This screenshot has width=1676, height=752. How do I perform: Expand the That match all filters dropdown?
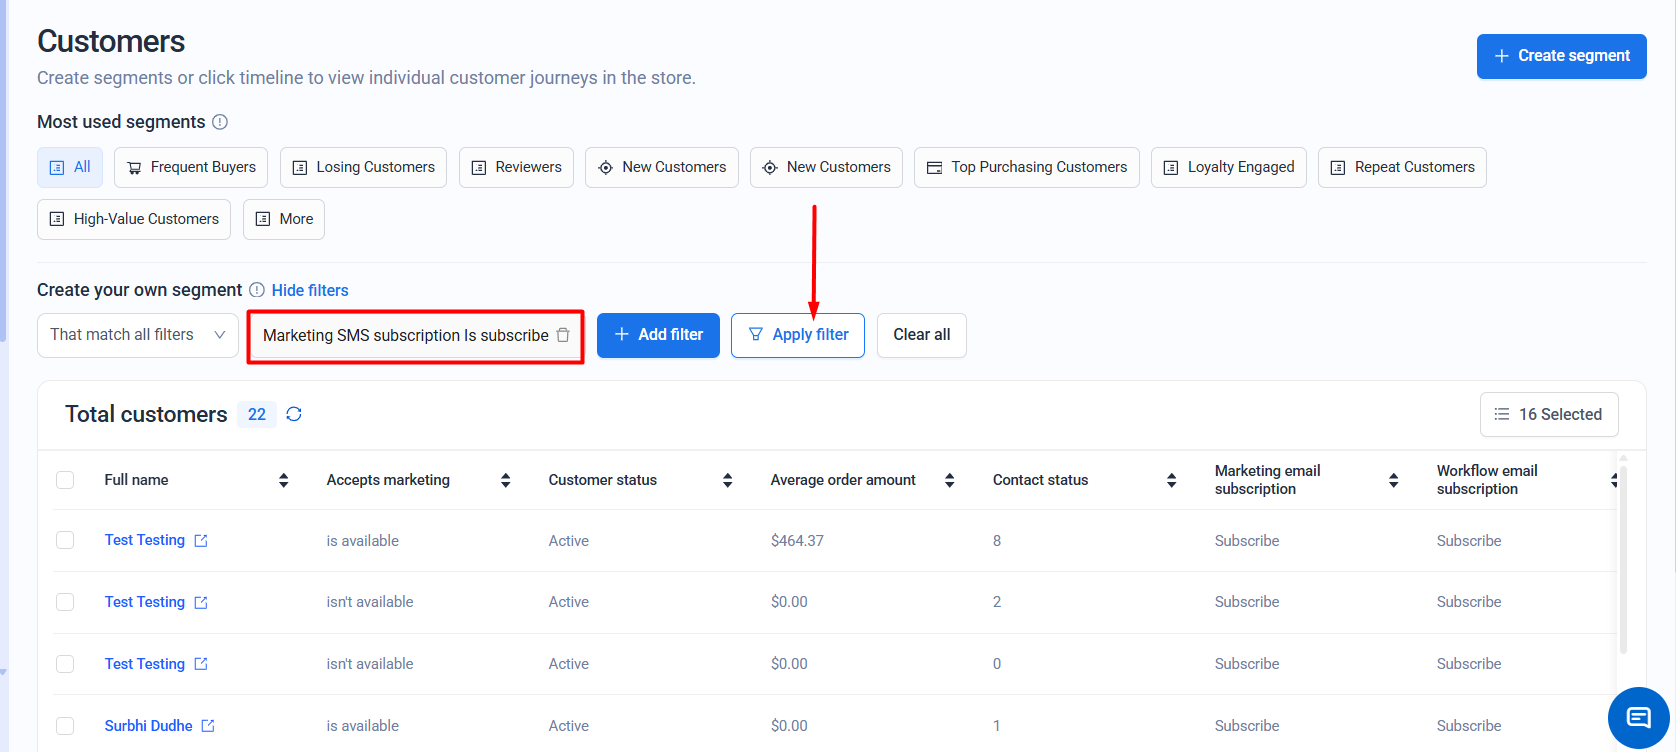pos(138,335)
